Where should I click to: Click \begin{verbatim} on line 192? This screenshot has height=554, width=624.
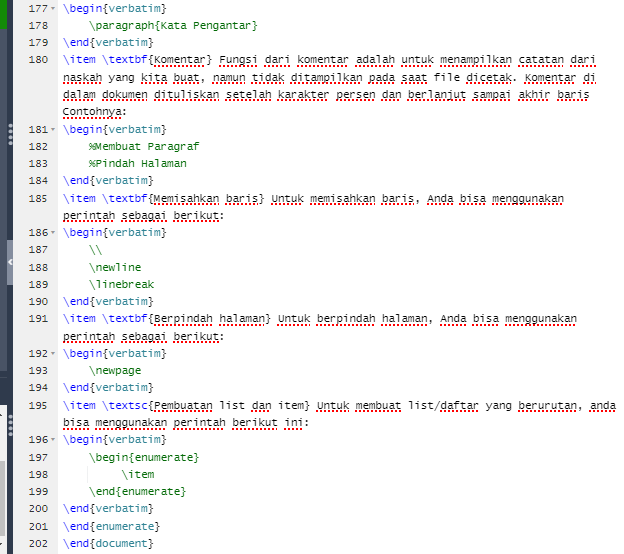[x=115, y=353]
